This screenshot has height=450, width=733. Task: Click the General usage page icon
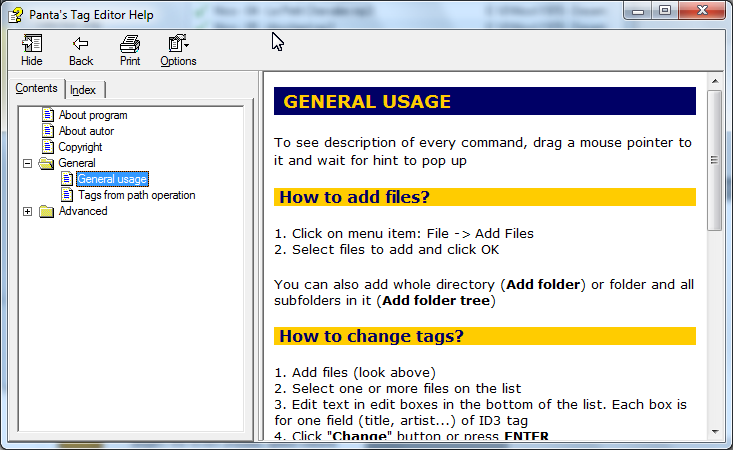pyautogui.click(x=67, y=179)
